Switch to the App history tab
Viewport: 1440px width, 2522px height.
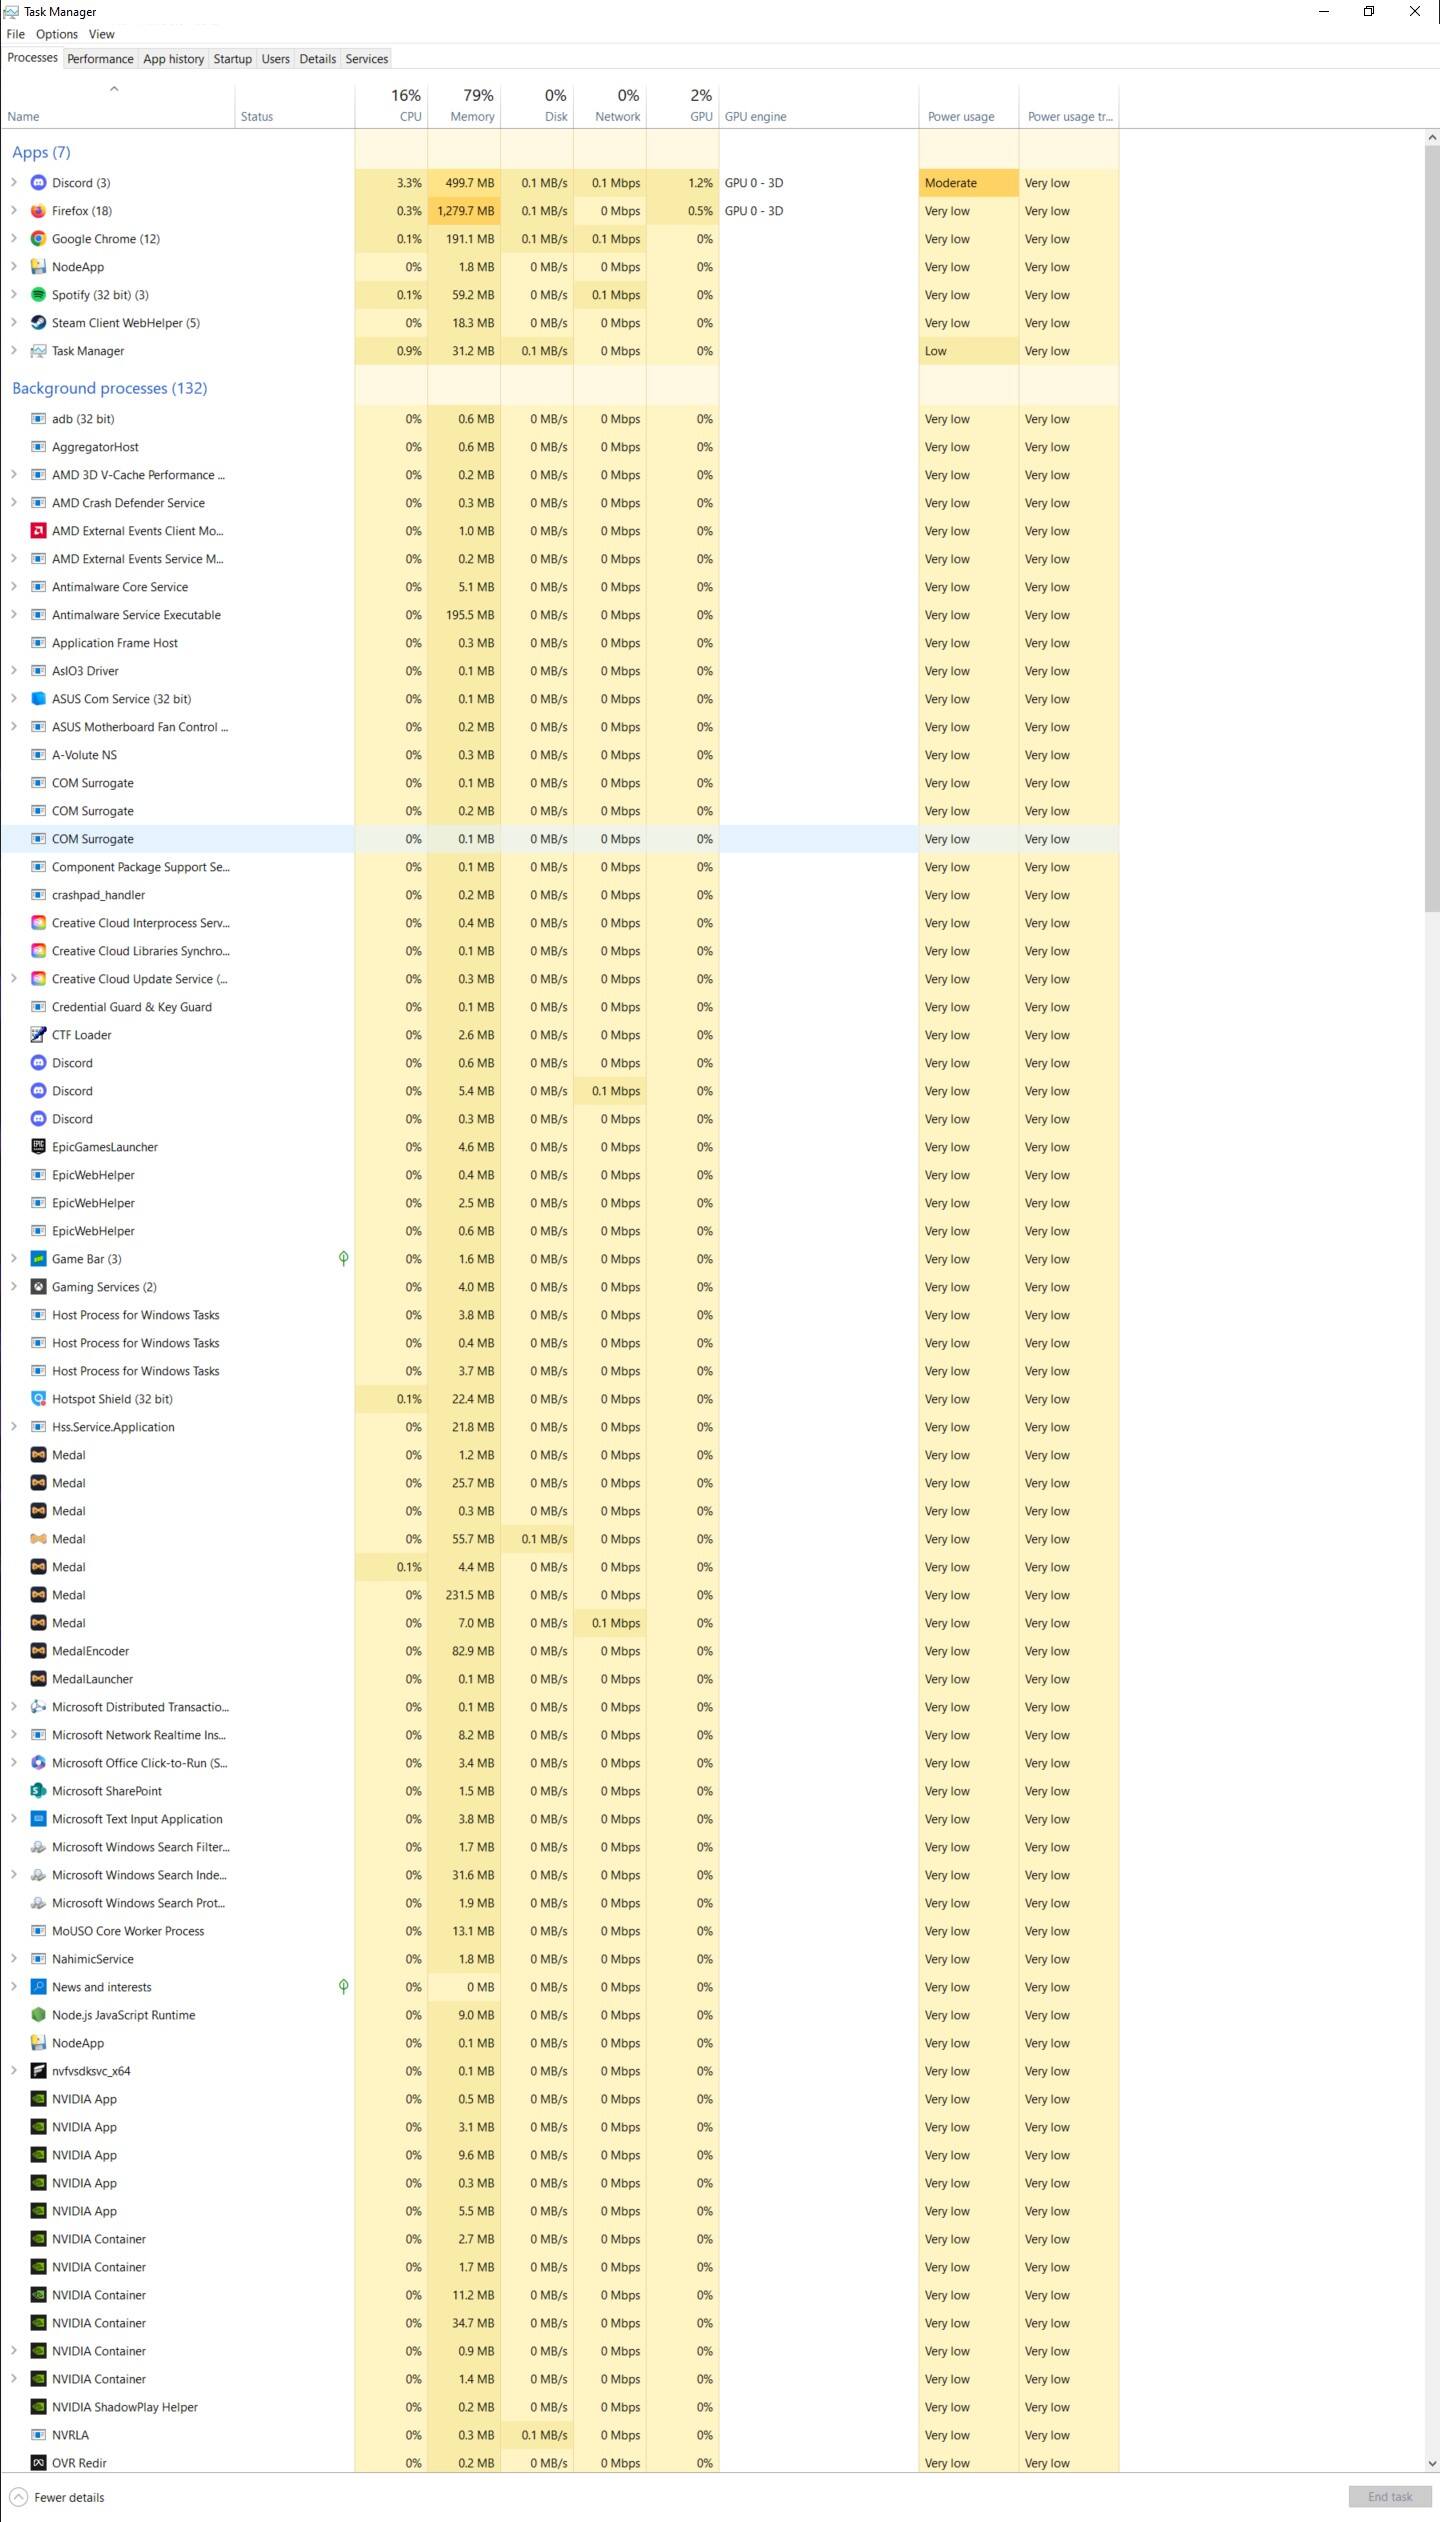point(173,59)
